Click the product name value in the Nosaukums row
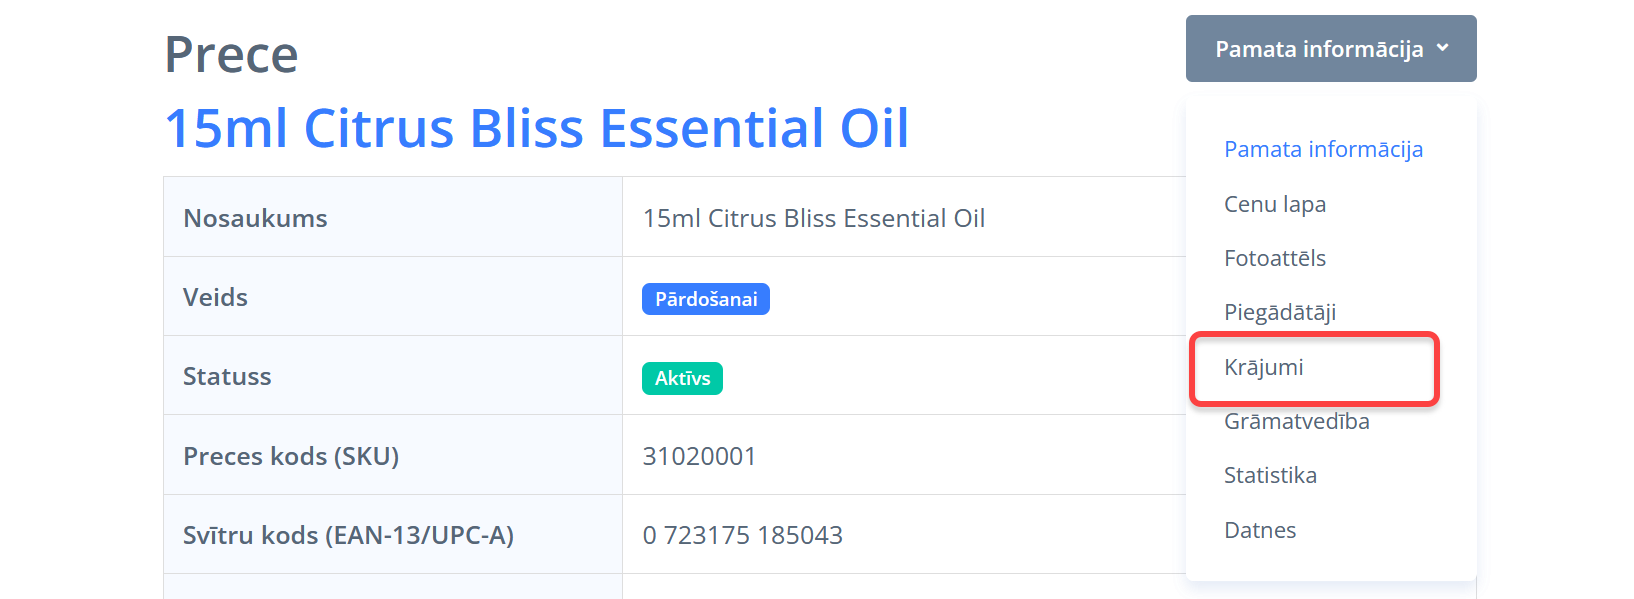 tap(813, 218)
